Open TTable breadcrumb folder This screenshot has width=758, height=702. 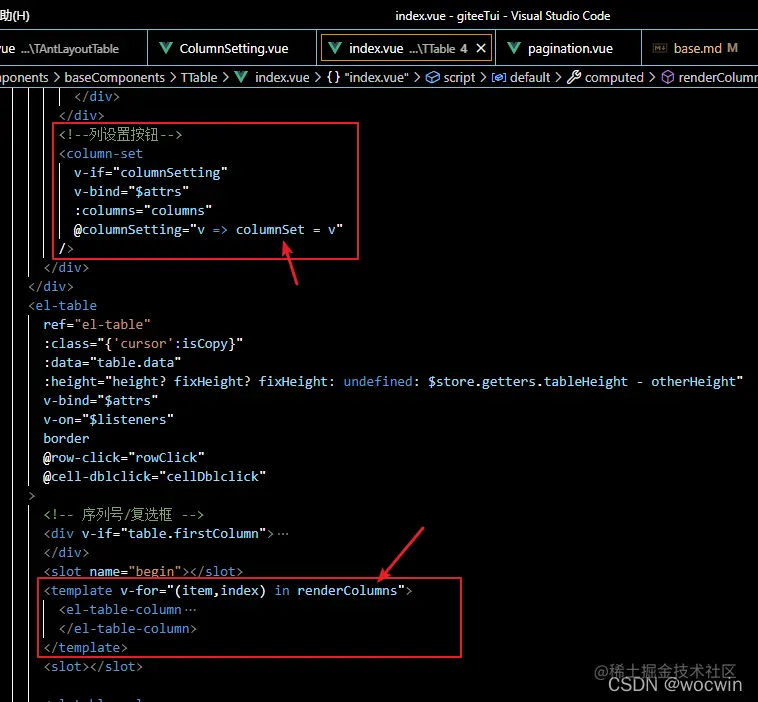tap(199, 77)
